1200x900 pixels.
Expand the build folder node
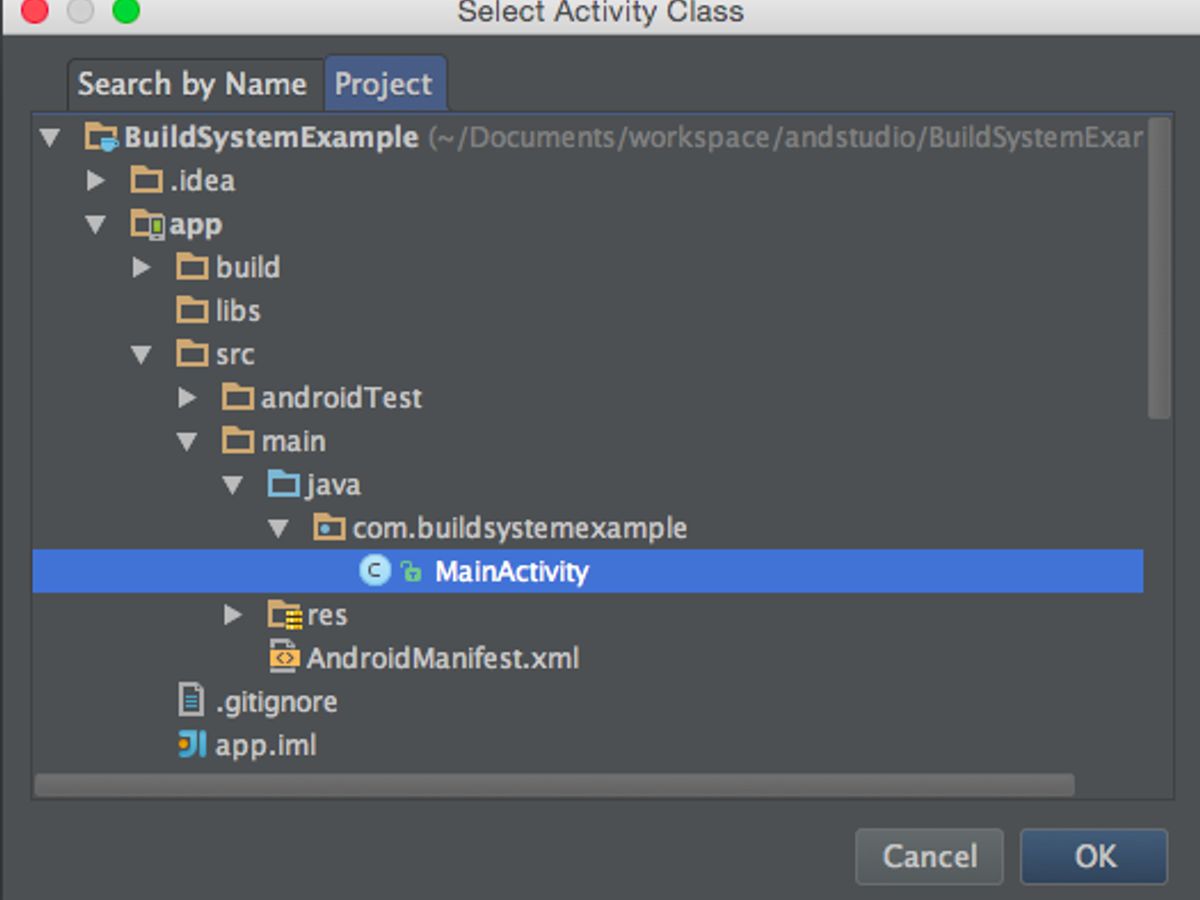142,268
